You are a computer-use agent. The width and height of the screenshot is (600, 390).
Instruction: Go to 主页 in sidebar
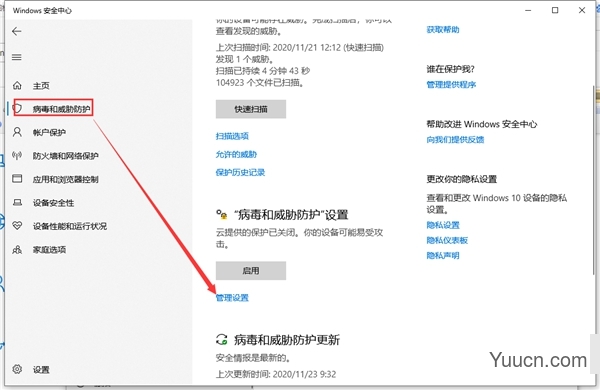pyautogui.click(x=41, y=86)
